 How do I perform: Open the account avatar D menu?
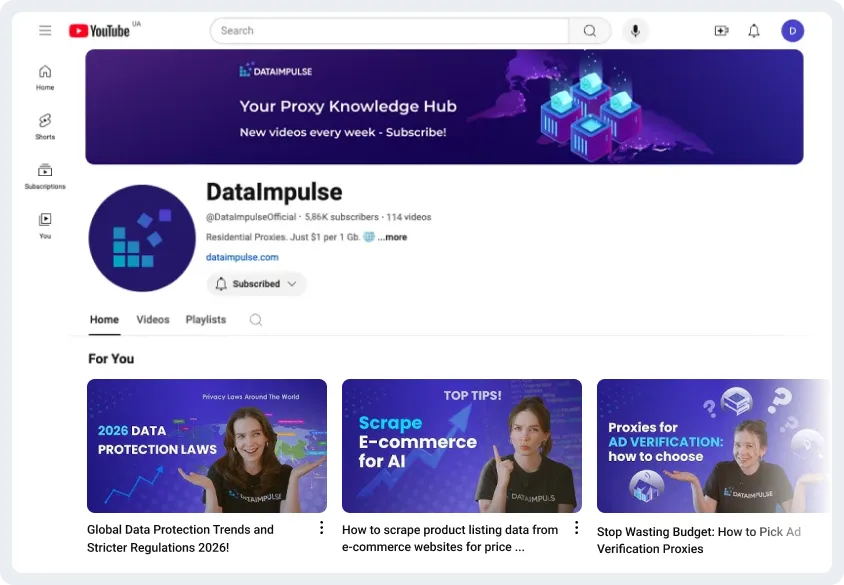point(792,31)
